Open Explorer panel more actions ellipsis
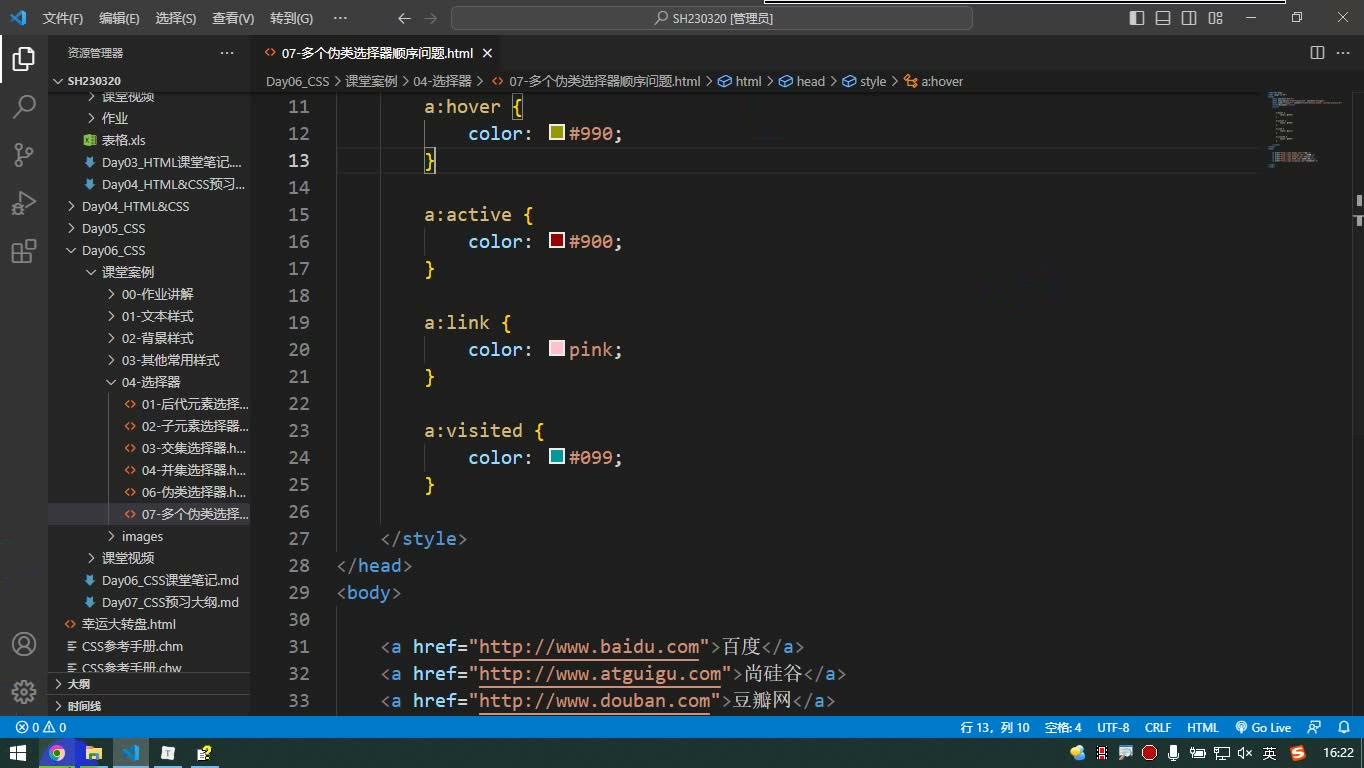Screen dimensions: 1364x768 click(227, 53)
